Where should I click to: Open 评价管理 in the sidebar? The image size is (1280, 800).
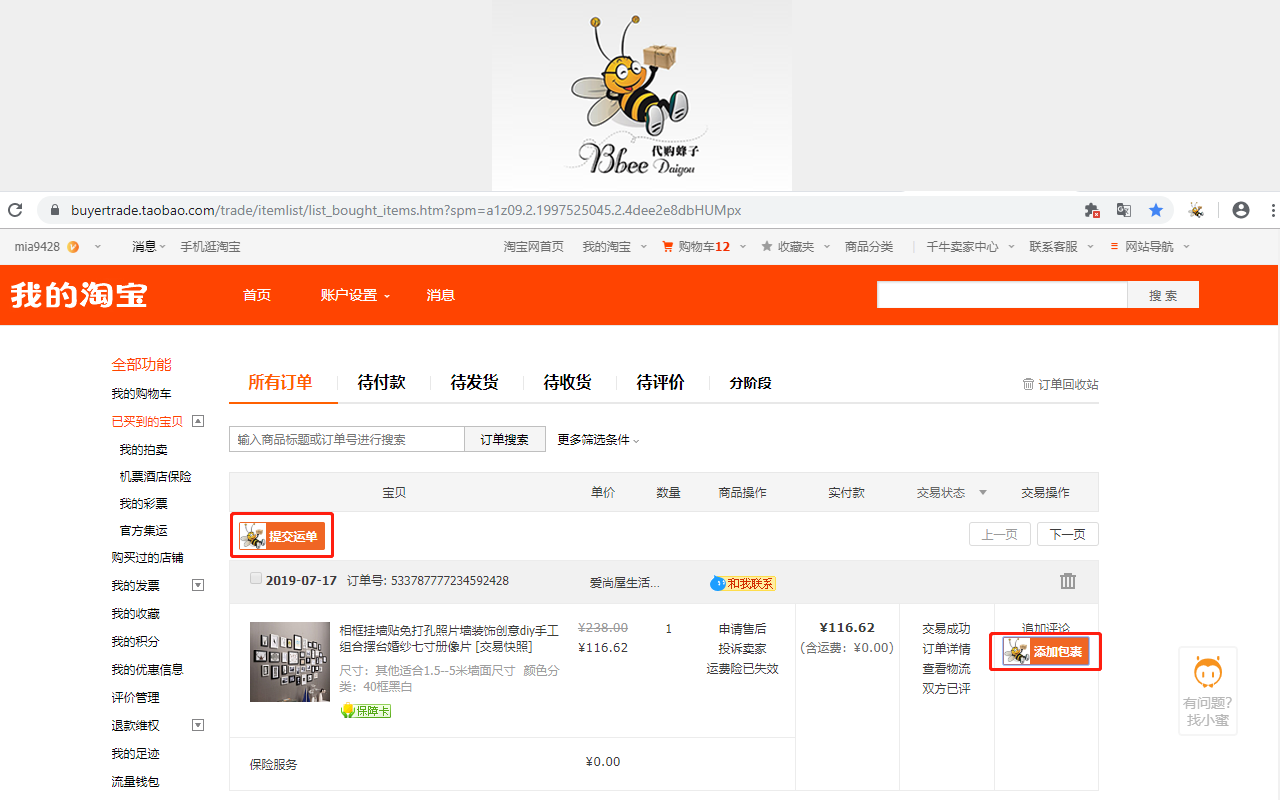tap(136, 698)
